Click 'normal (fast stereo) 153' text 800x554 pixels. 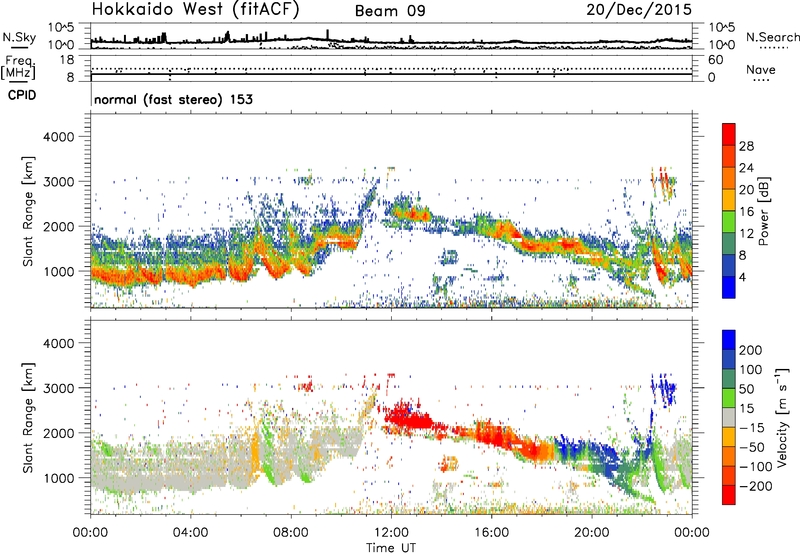coord(173,99)
